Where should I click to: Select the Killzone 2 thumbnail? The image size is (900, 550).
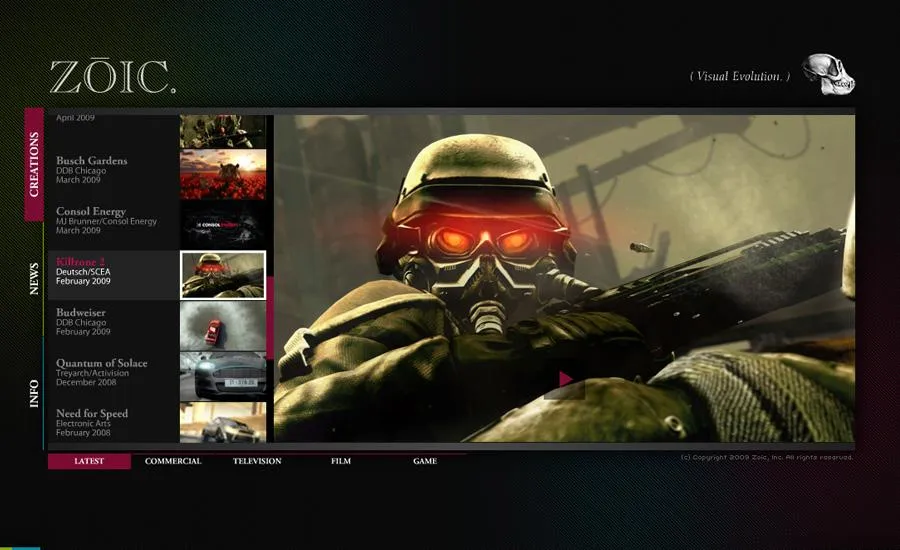[223, 275]
